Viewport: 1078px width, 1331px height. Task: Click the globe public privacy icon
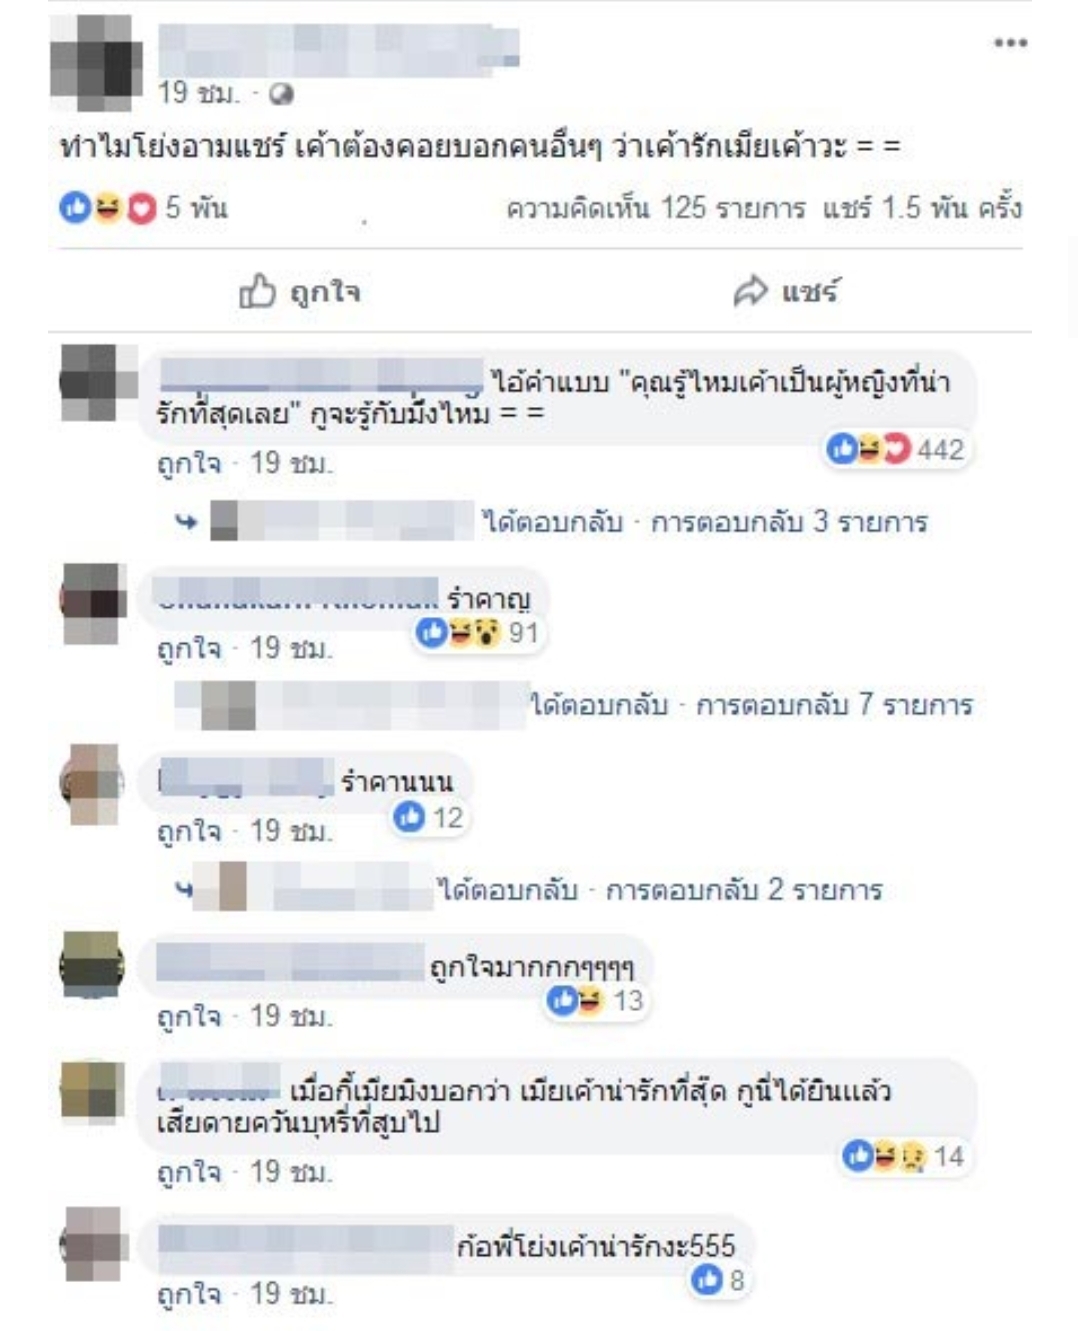283,94
